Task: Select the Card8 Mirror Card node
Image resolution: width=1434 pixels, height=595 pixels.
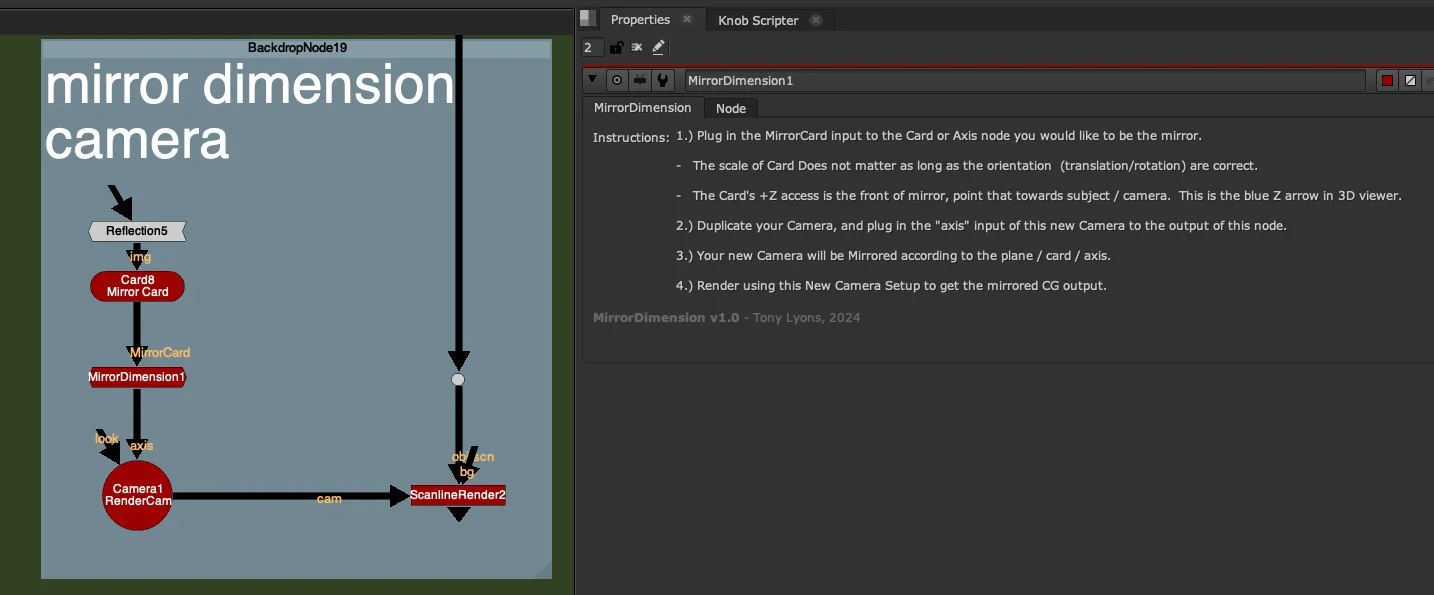Action: [x=137, y=286]
